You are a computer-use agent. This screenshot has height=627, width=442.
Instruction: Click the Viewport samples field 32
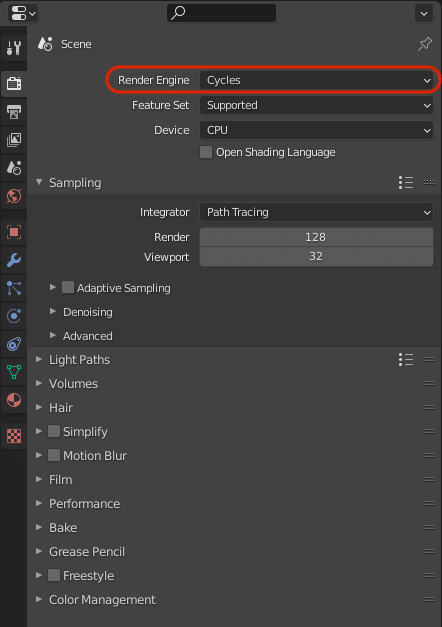[x=316, y=256]
